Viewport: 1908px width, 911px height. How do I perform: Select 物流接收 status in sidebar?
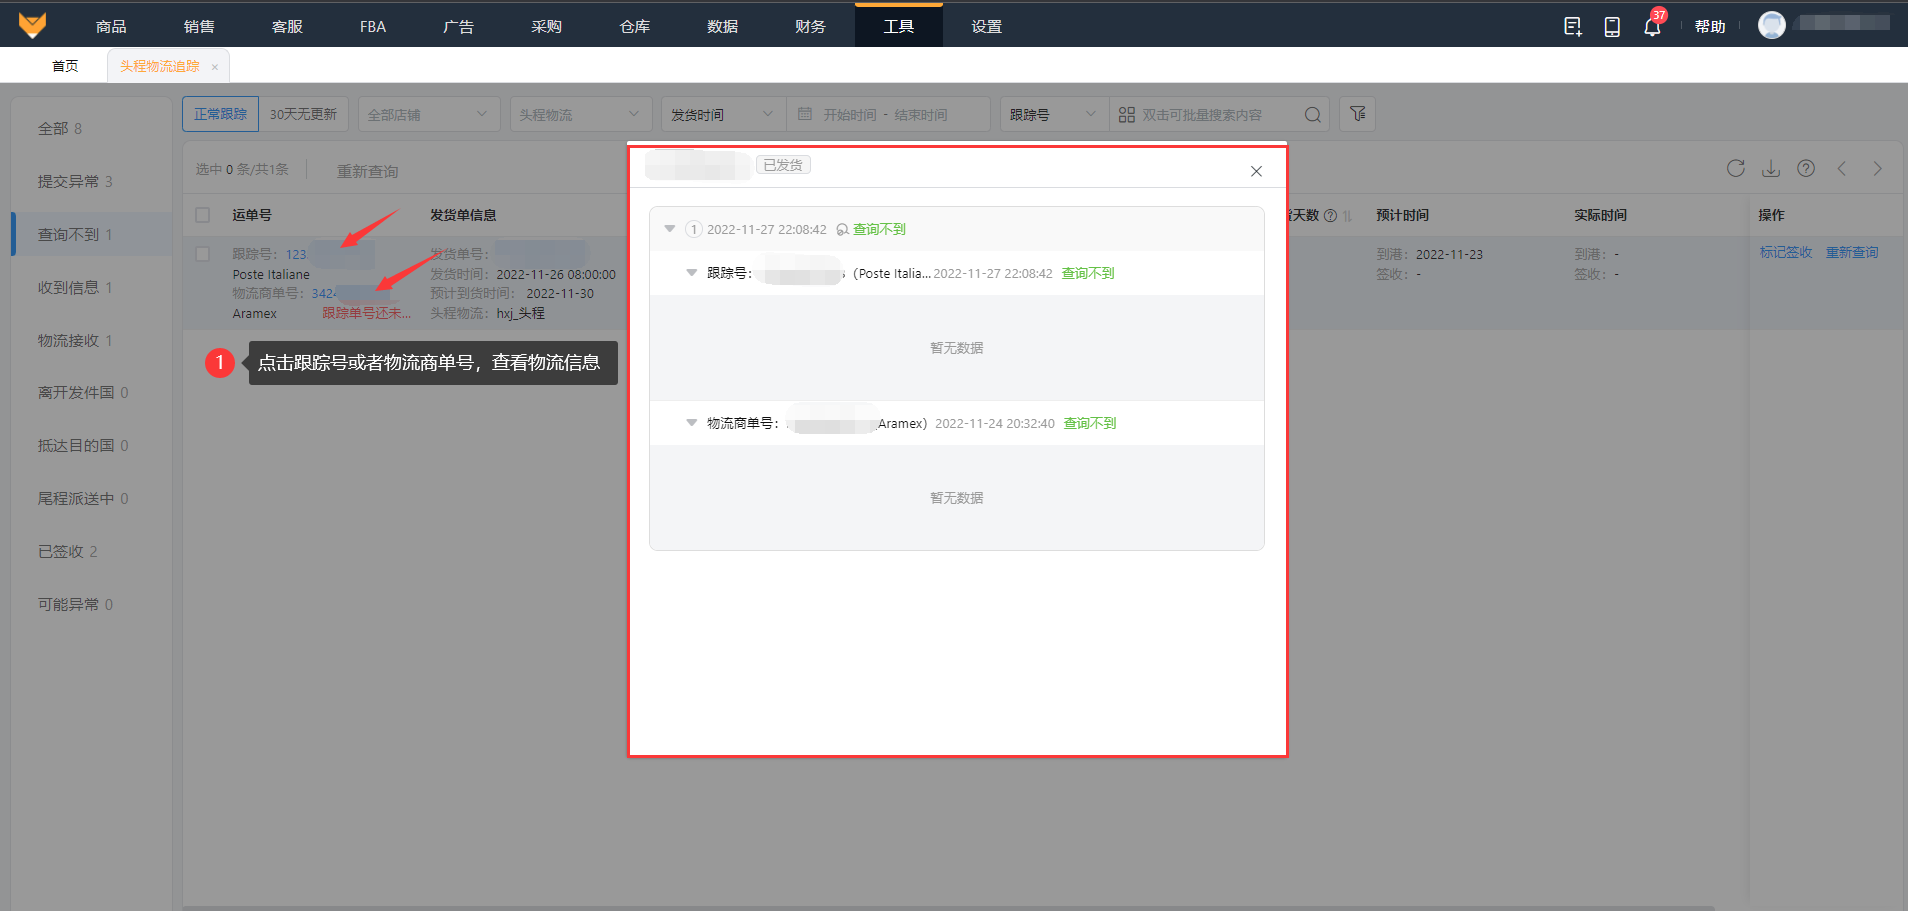click(92, 340)
